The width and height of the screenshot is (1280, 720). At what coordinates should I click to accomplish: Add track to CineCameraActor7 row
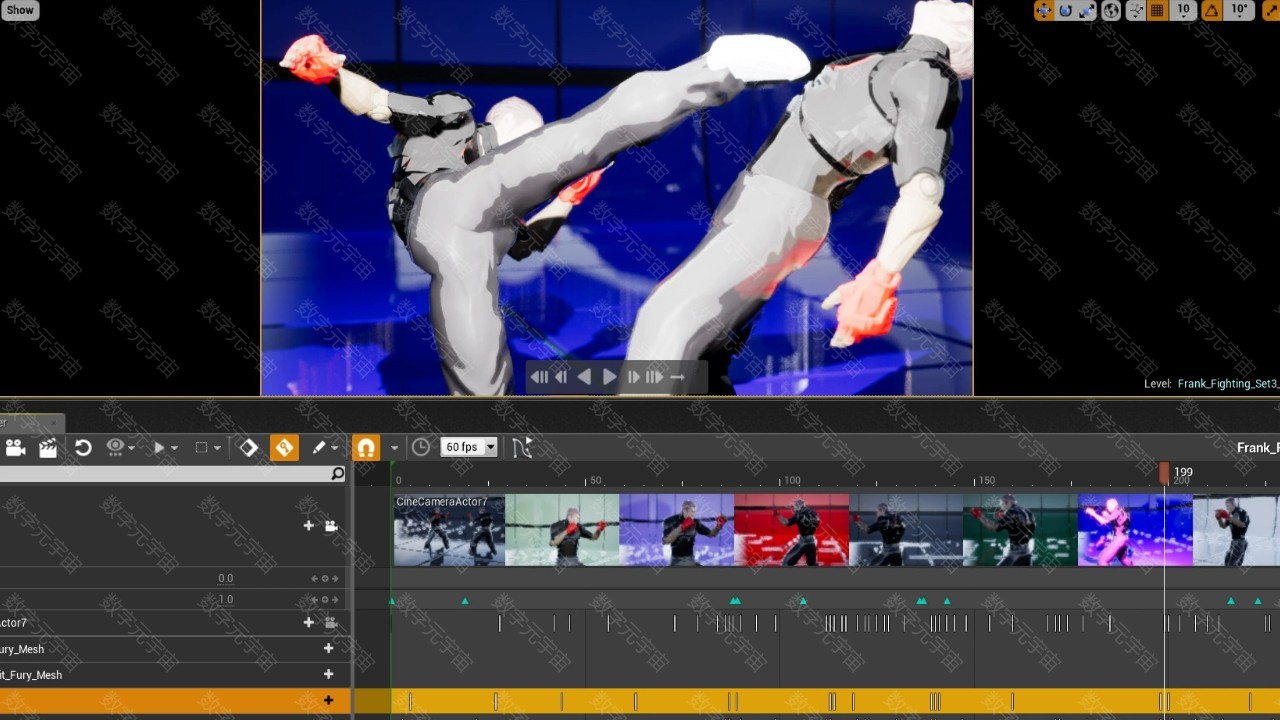[308, 622]
